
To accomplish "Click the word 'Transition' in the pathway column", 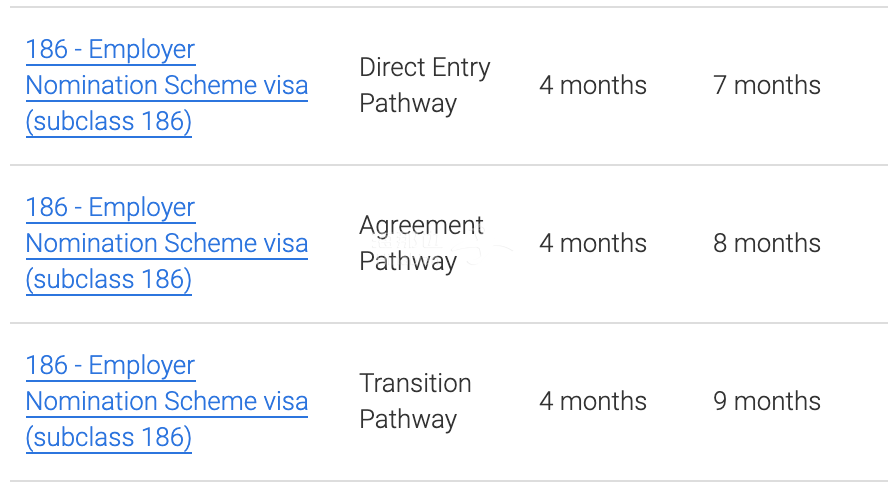I will pos(415,383).
